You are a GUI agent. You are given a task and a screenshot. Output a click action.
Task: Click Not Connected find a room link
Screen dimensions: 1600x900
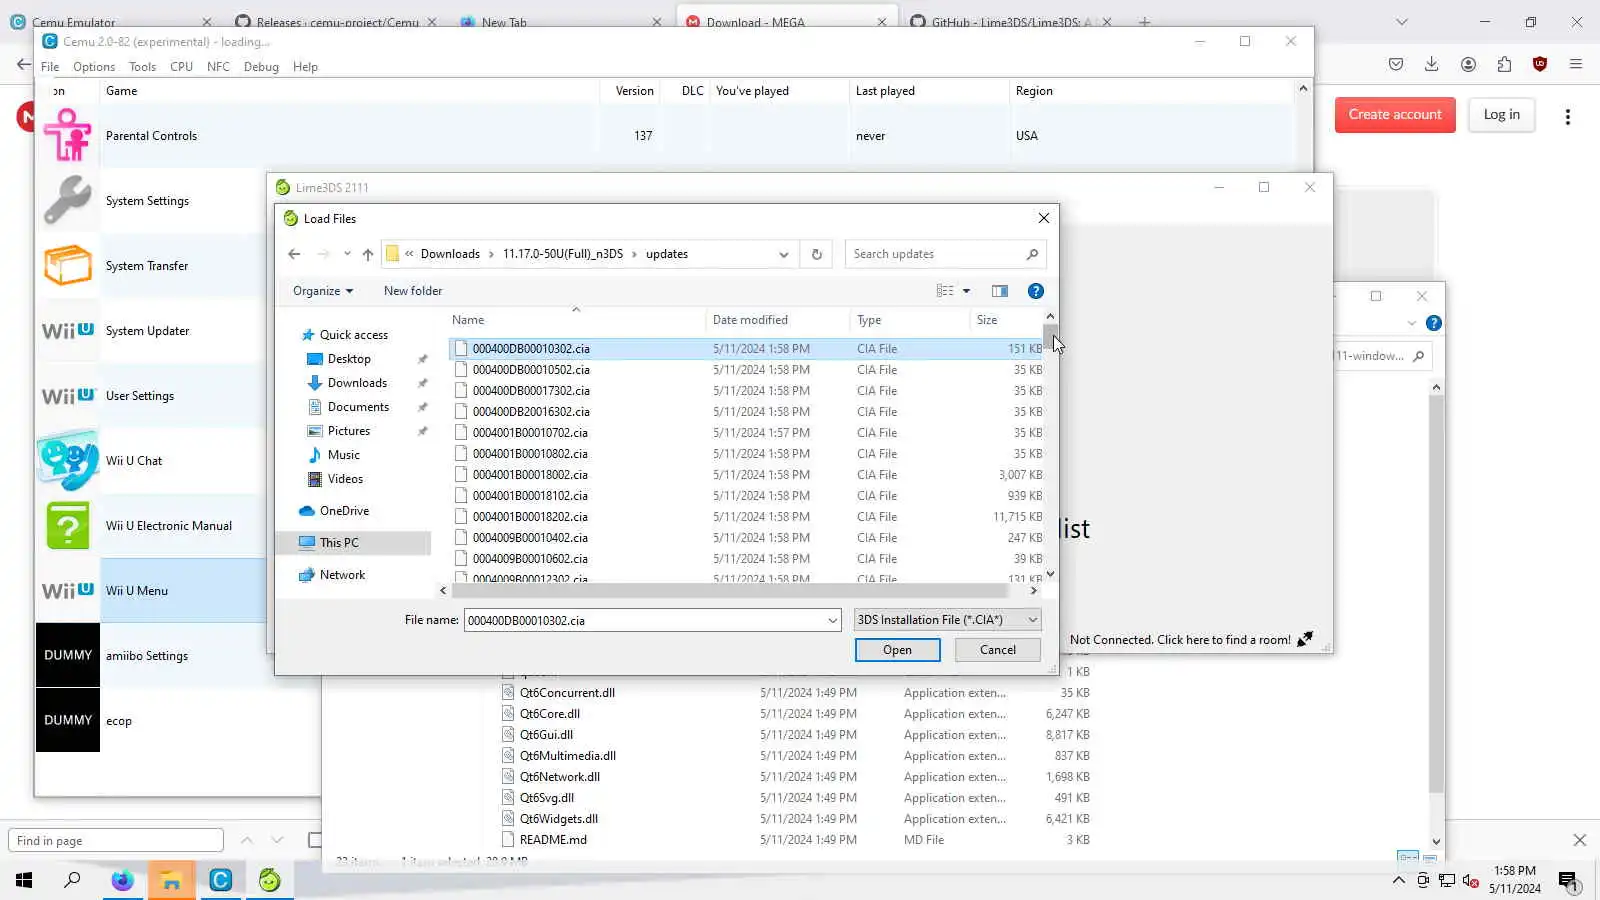pos(1180,640)
